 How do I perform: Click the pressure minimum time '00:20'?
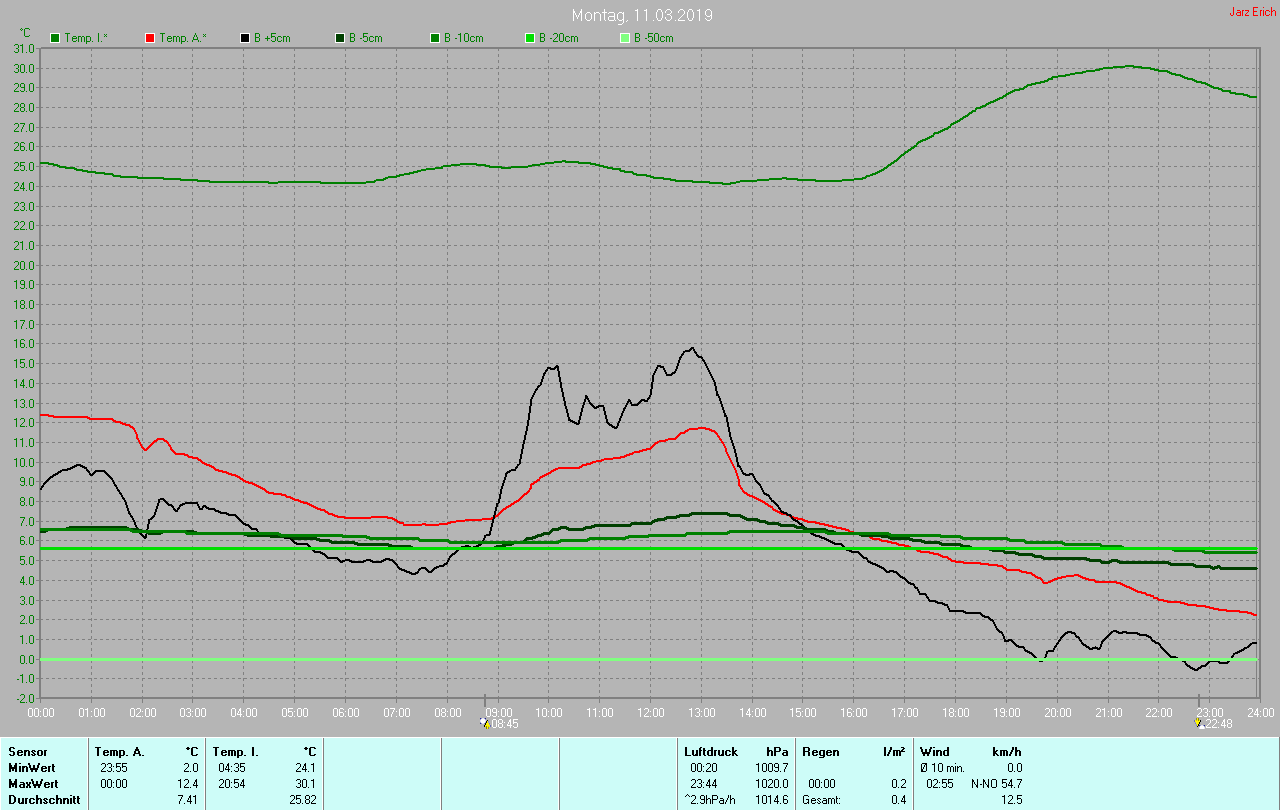click(x=704, y=767)
